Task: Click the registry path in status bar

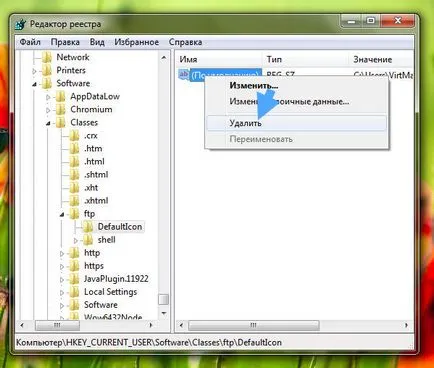Action: [x=149, y=342]
